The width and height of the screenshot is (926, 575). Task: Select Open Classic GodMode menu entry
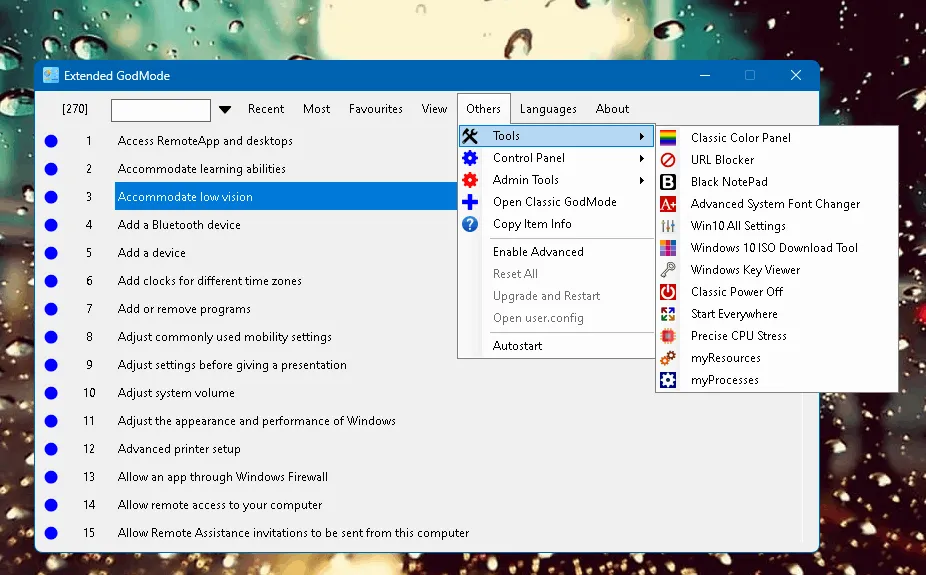(554, 202)
